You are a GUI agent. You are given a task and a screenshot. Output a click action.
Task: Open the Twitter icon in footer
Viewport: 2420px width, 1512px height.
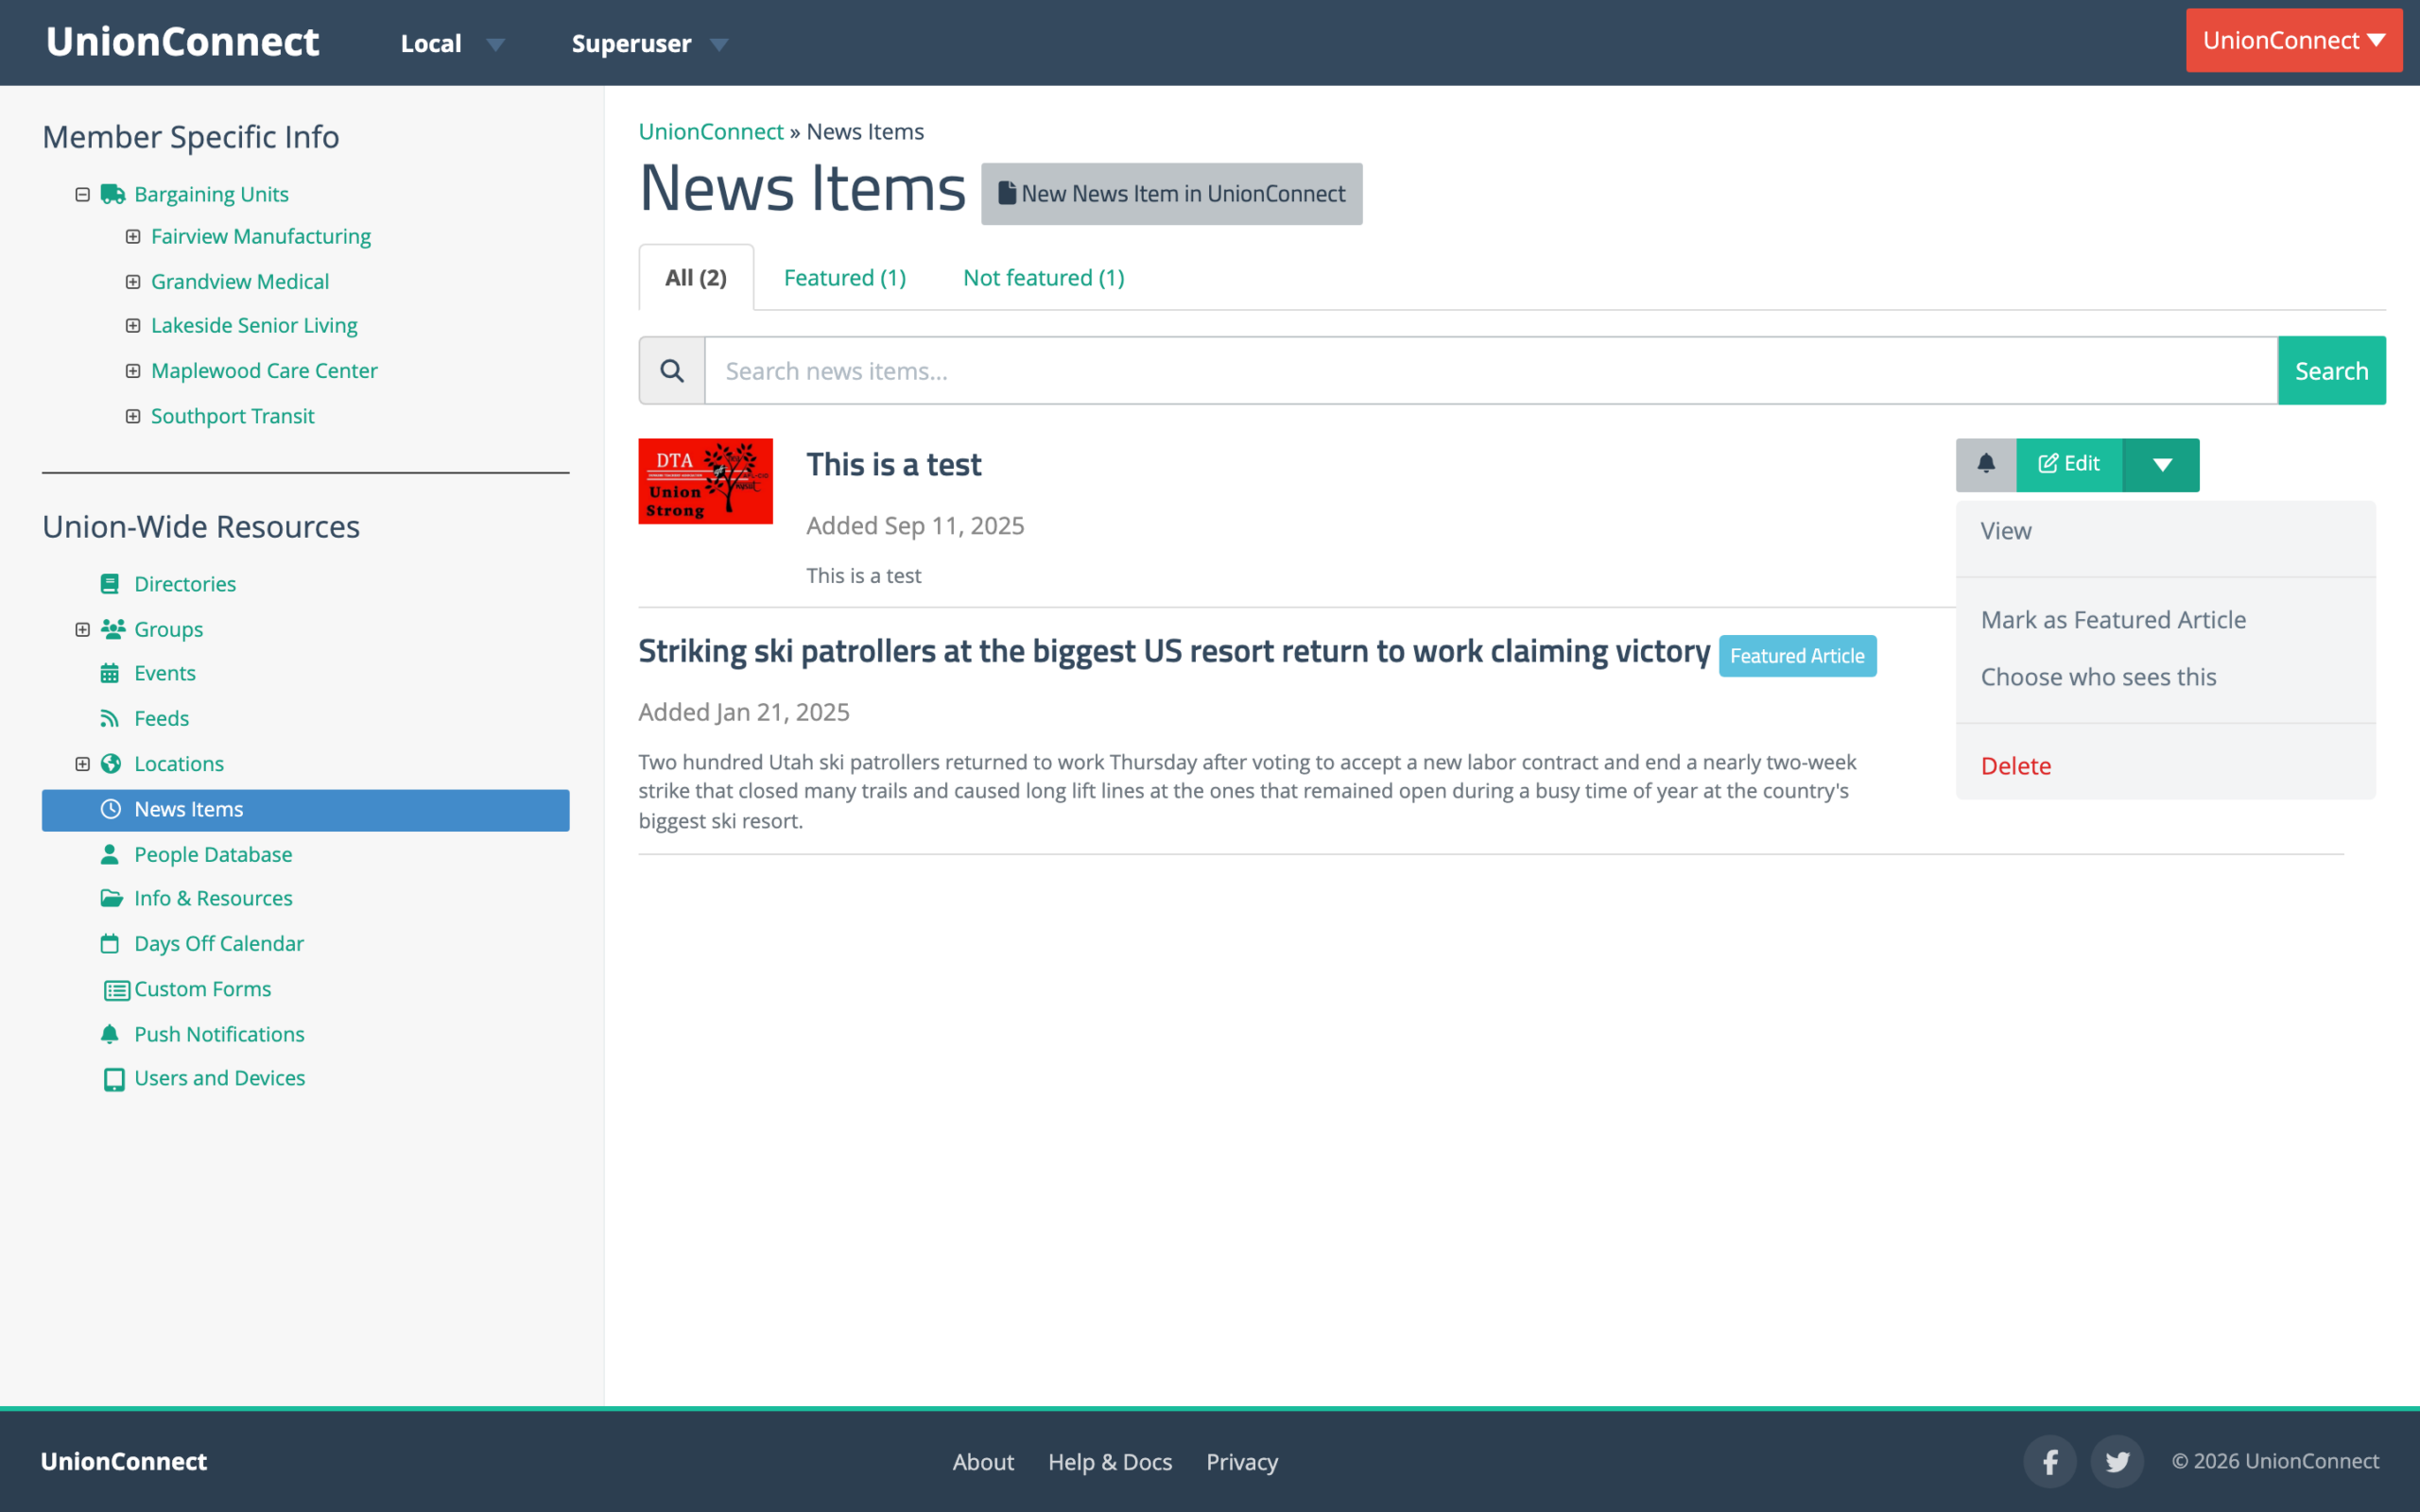2117,1461
